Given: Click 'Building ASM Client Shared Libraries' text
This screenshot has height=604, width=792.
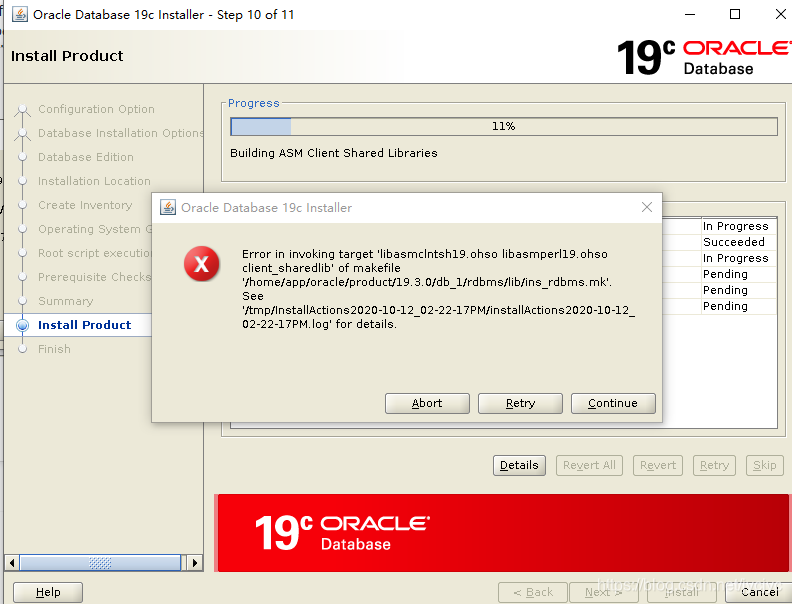Looking at the screenshot, I should click(334, 153).
